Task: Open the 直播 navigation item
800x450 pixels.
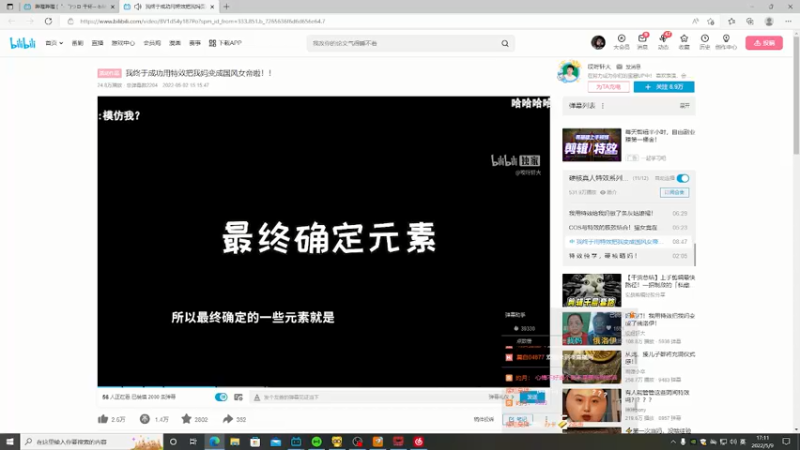Action: 97,43
